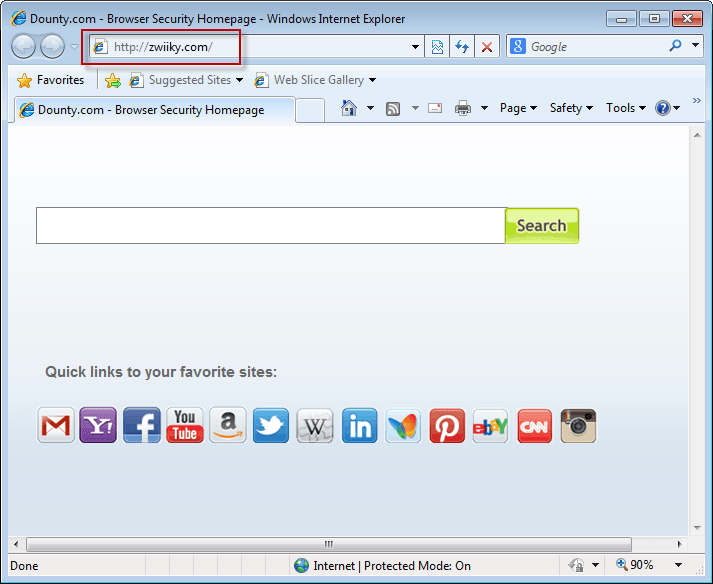Click the horizontal scrollbar thumb
Viewport: 713px width, 584px height.
click(329, 544)
